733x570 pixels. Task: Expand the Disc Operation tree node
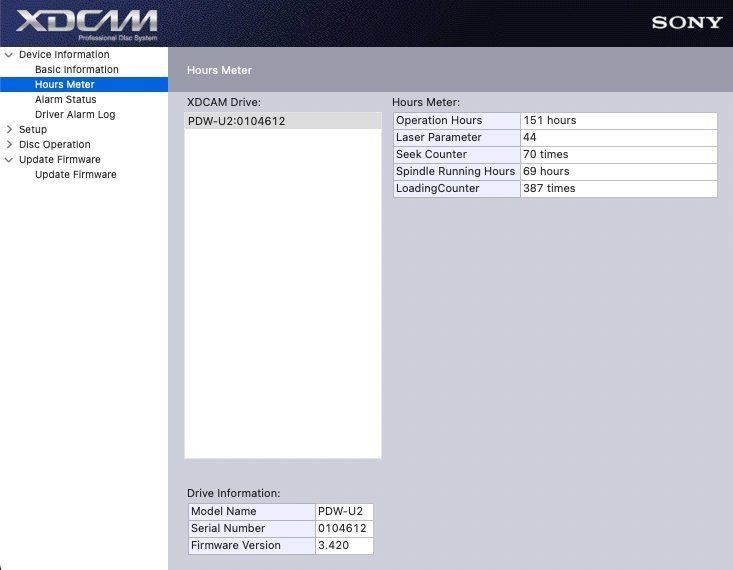pyautogui.click(x=10, y=145)
